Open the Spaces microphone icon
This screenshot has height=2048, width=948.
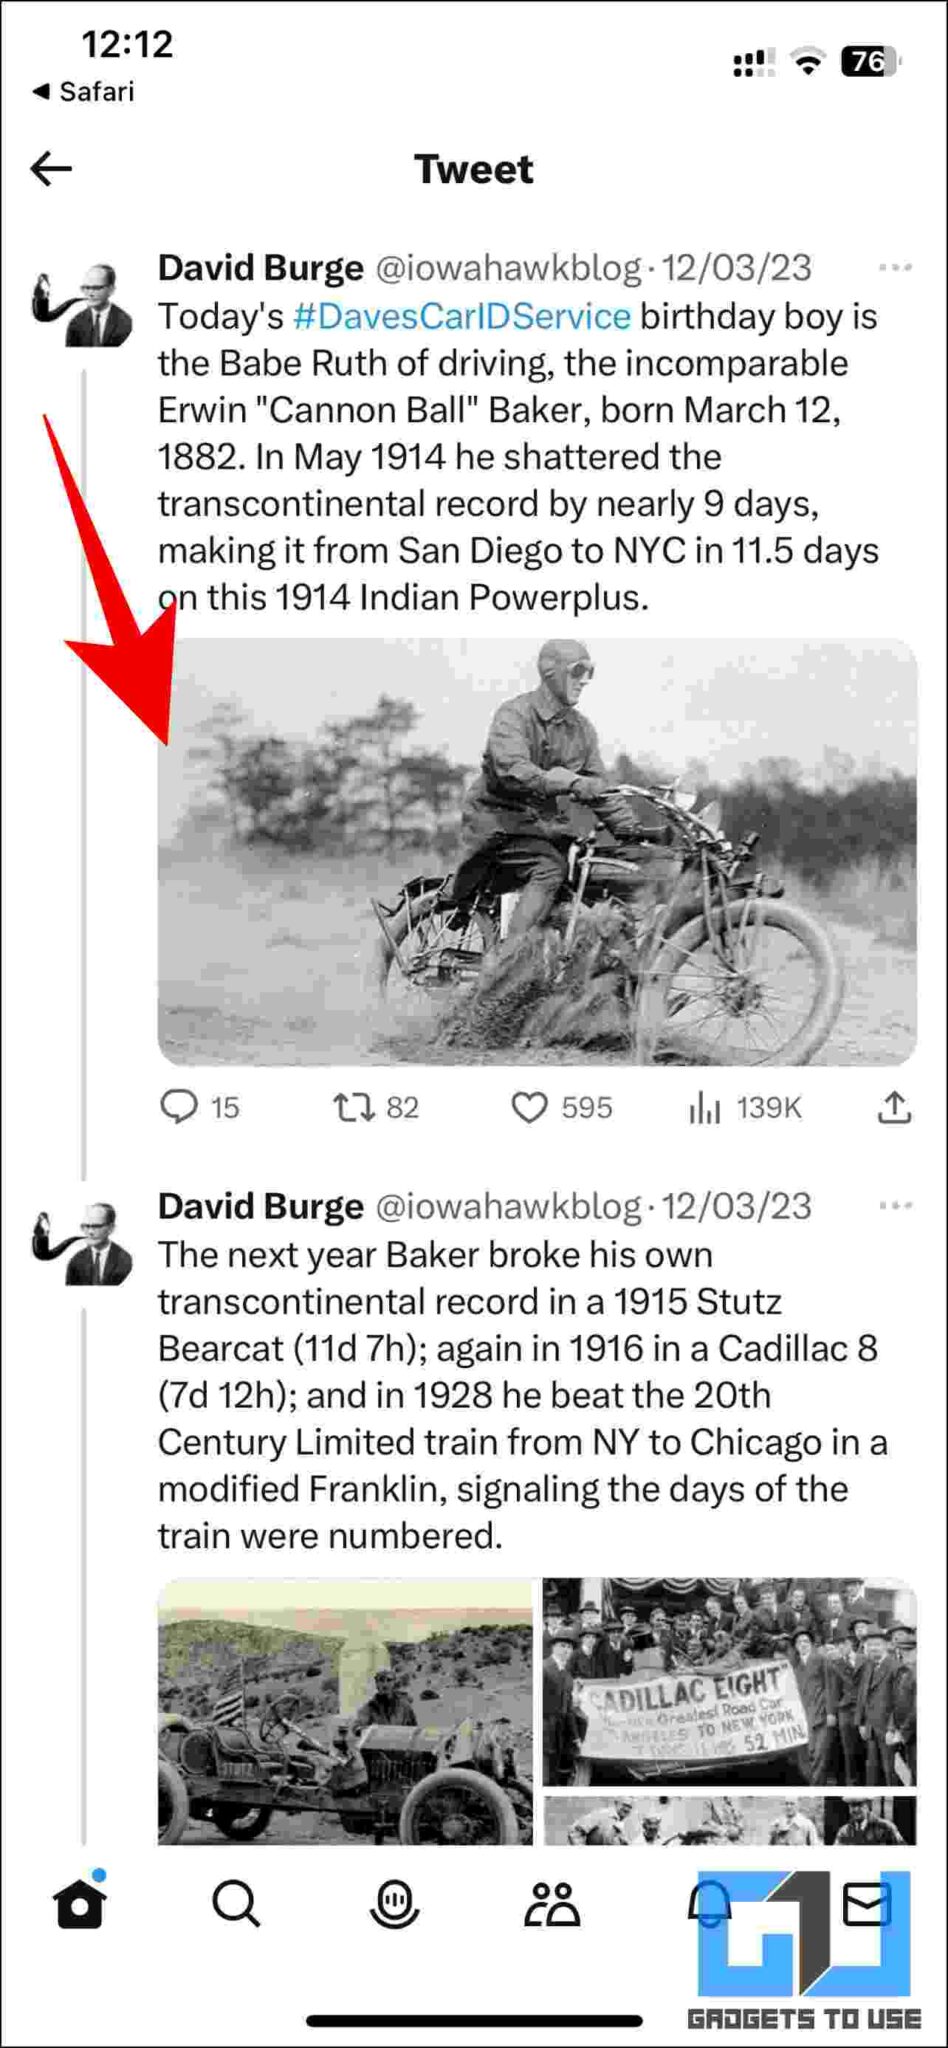pos(396,1902)
